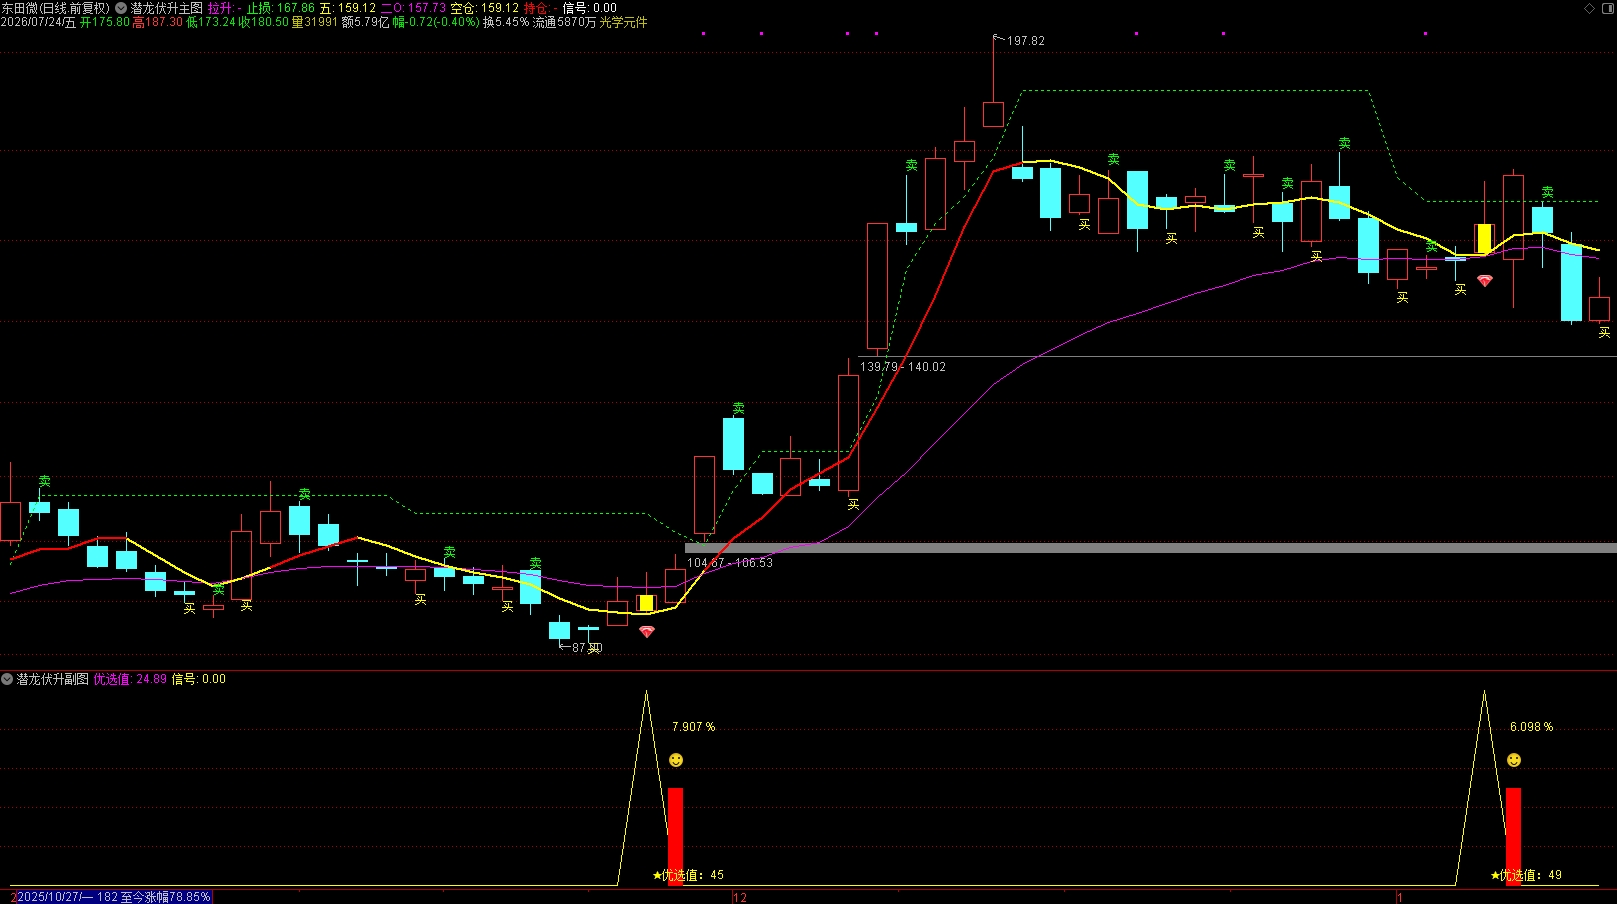Select the yellow highlighted candle in January
The image size is (1617, 904).
click(x=1484, y=238)
